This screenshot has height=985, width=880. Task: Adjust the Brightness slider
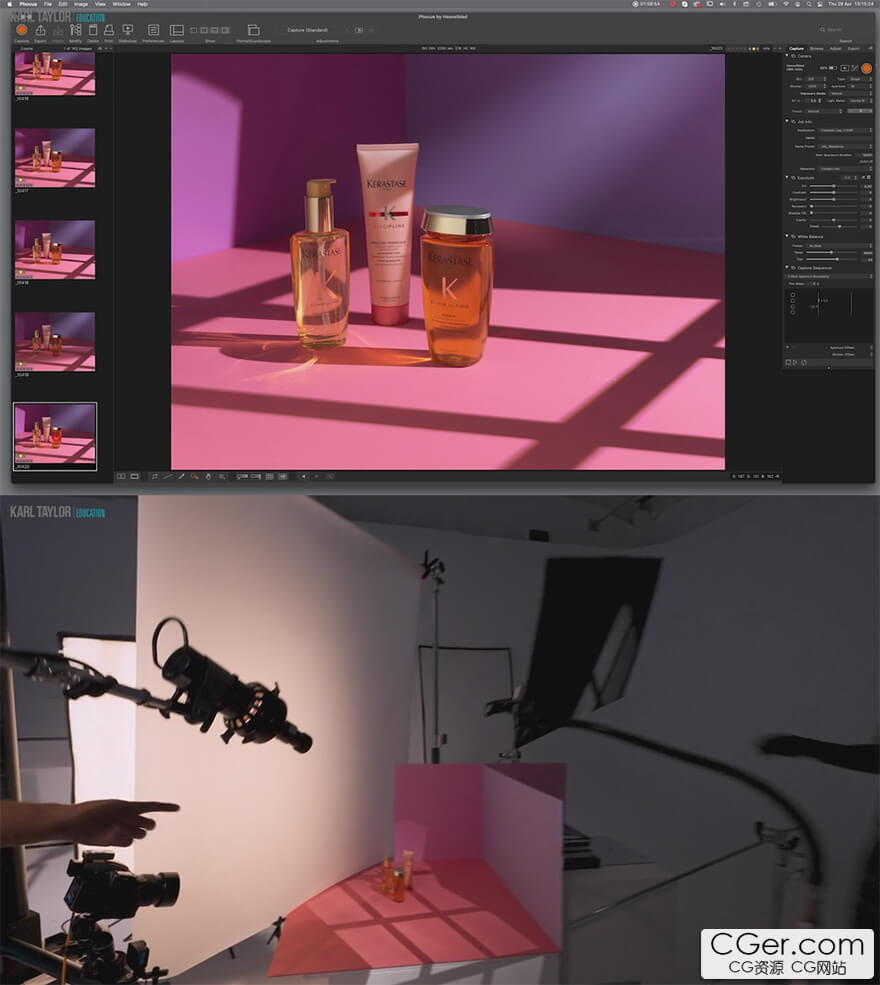coord(834,199)
